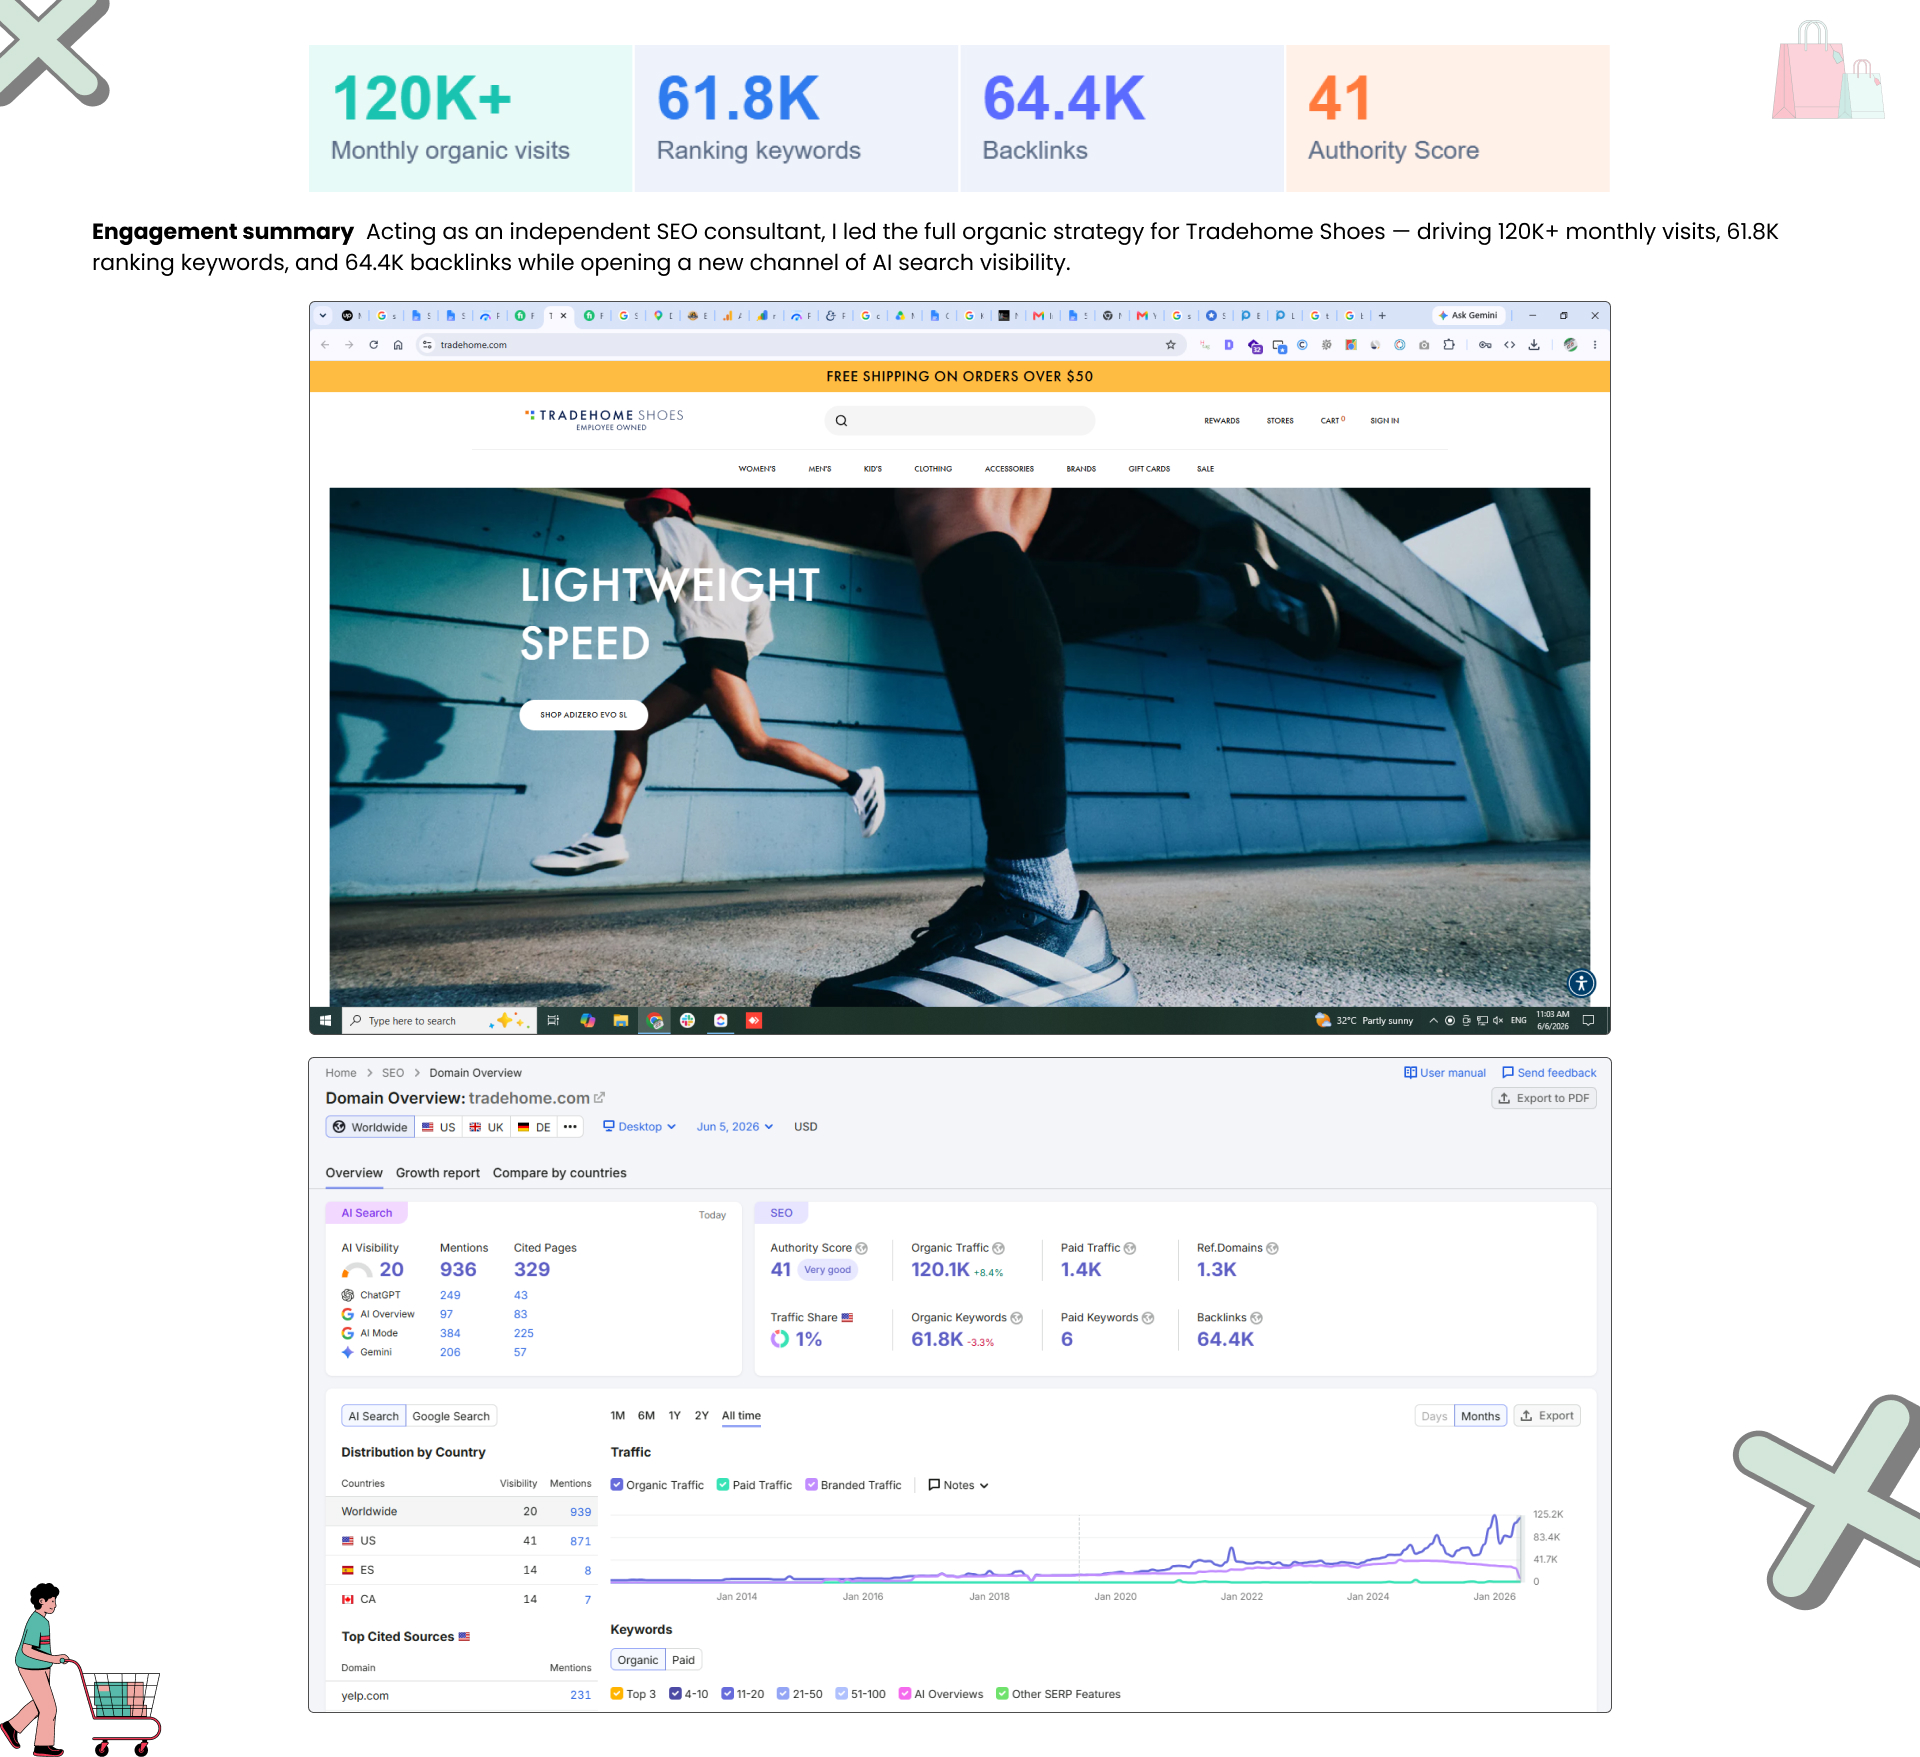
Task: Go to Chrome's home page button
Action: pyautogui.click(x=398, y=345)
